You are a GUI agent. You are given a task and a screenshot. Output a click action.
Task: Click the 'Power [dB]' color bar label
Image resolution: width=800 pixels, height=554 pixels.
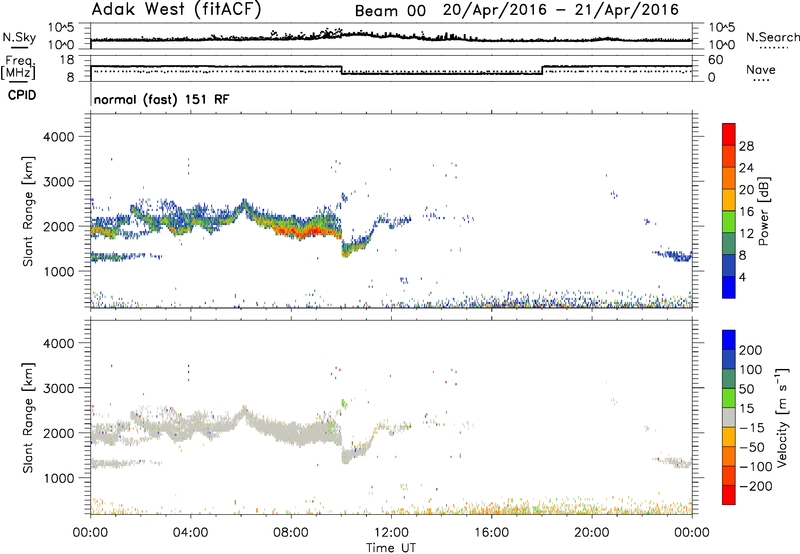(x=763, y=211)
